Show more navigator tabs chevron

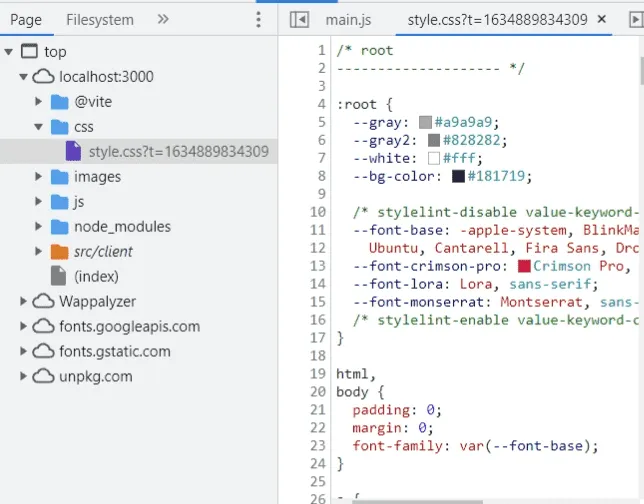(163, 19)
